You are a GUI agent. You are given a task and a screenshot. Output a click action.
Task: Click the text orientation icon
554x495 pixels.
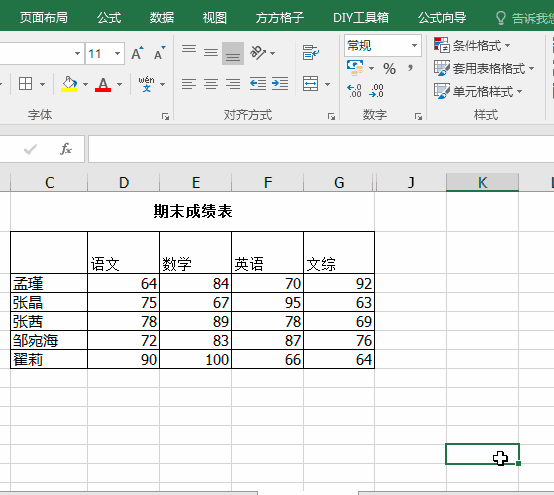[259, 53]
